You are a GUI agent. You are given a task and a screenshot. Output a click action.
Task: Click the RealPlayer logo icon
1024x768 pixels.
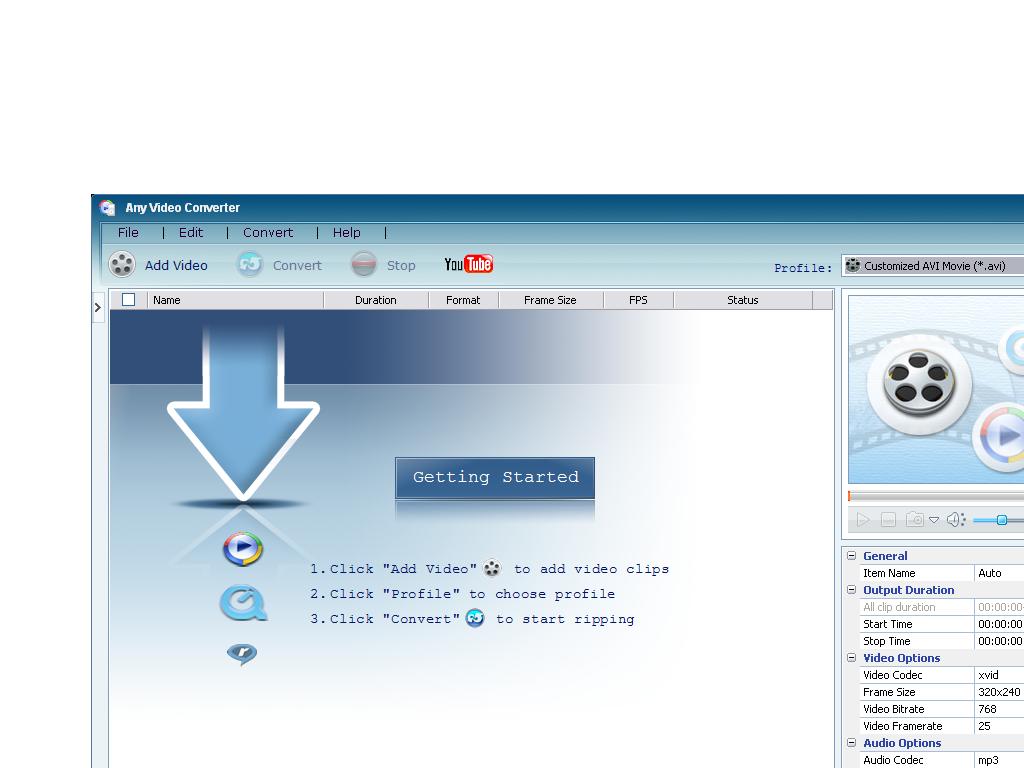[242, 653]
